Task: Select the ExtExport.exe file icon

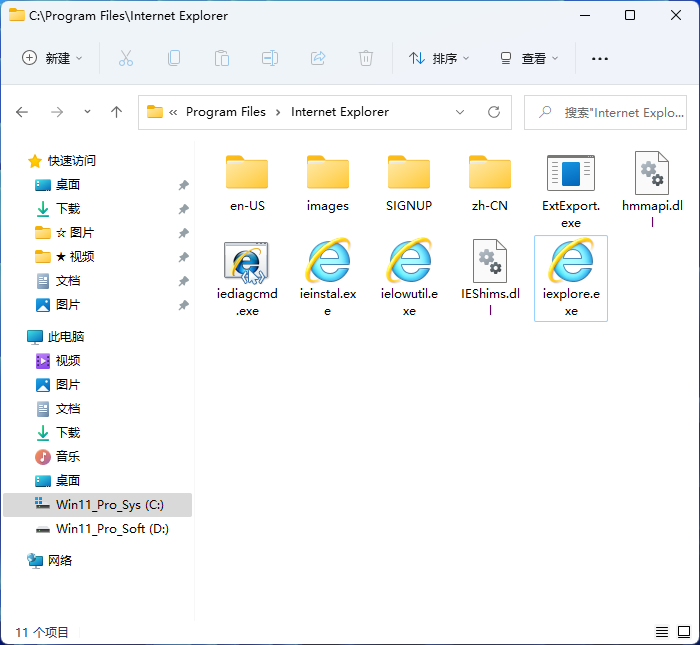Action: 570,174
